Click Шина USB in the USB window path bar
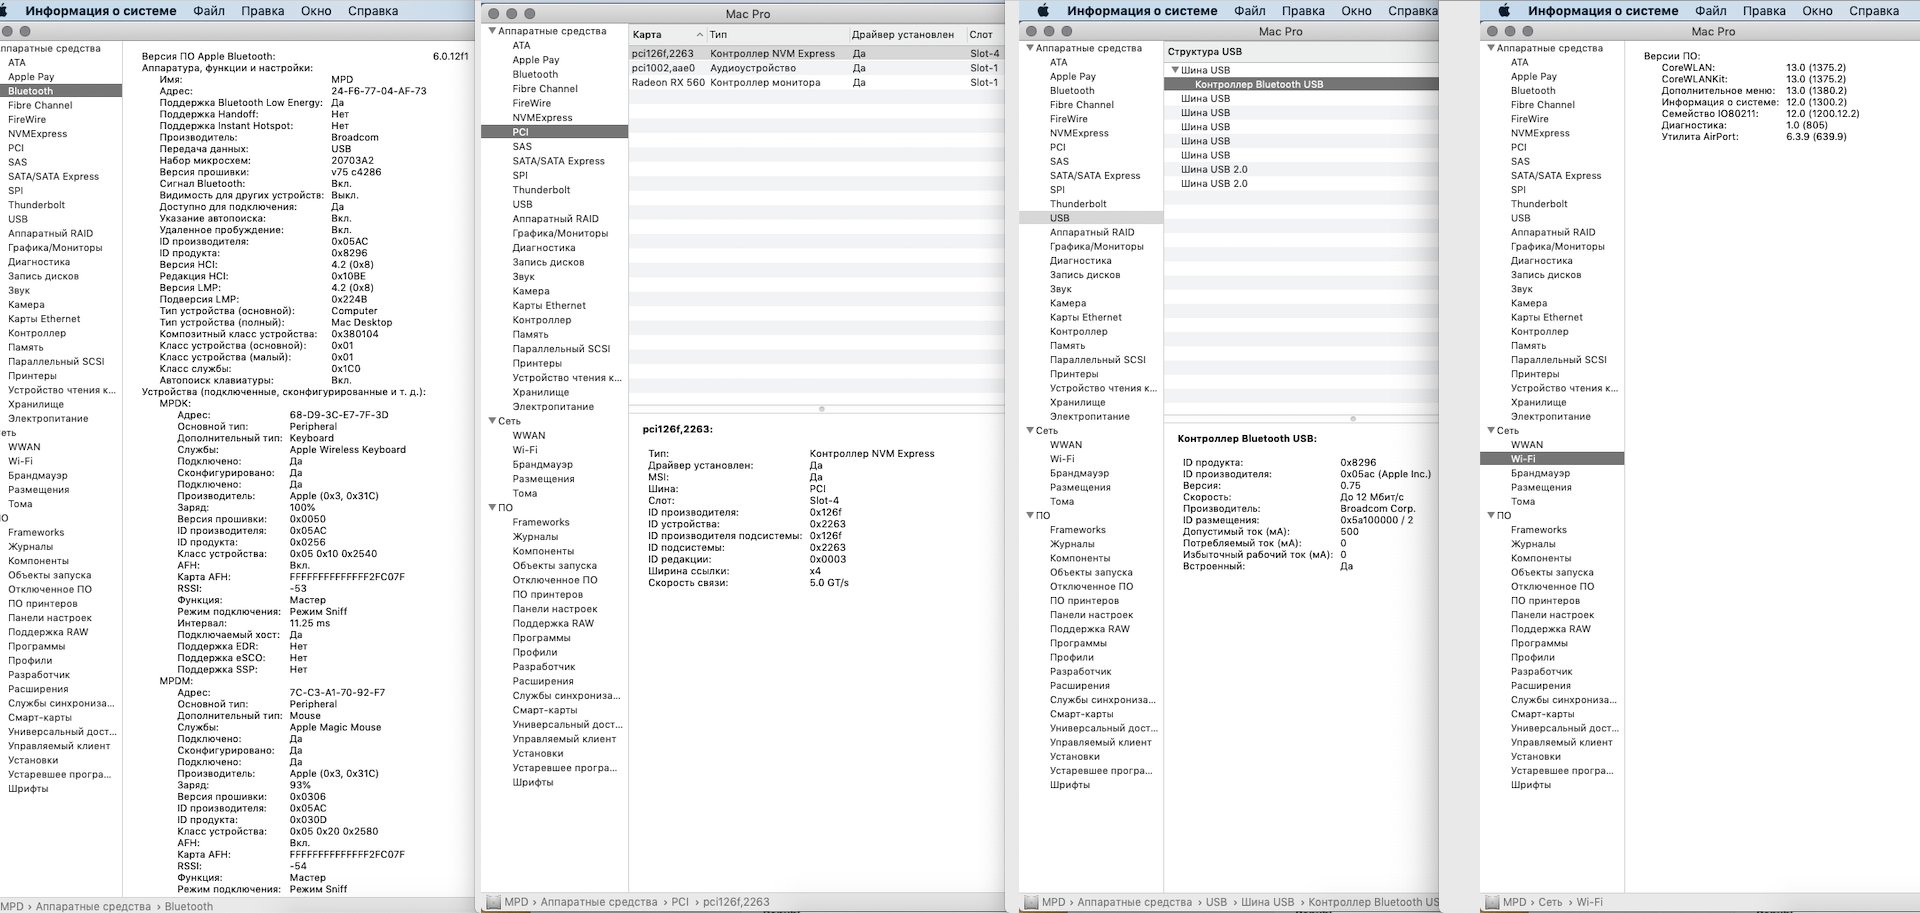The image size is (1920, 913). point(1267,902)
